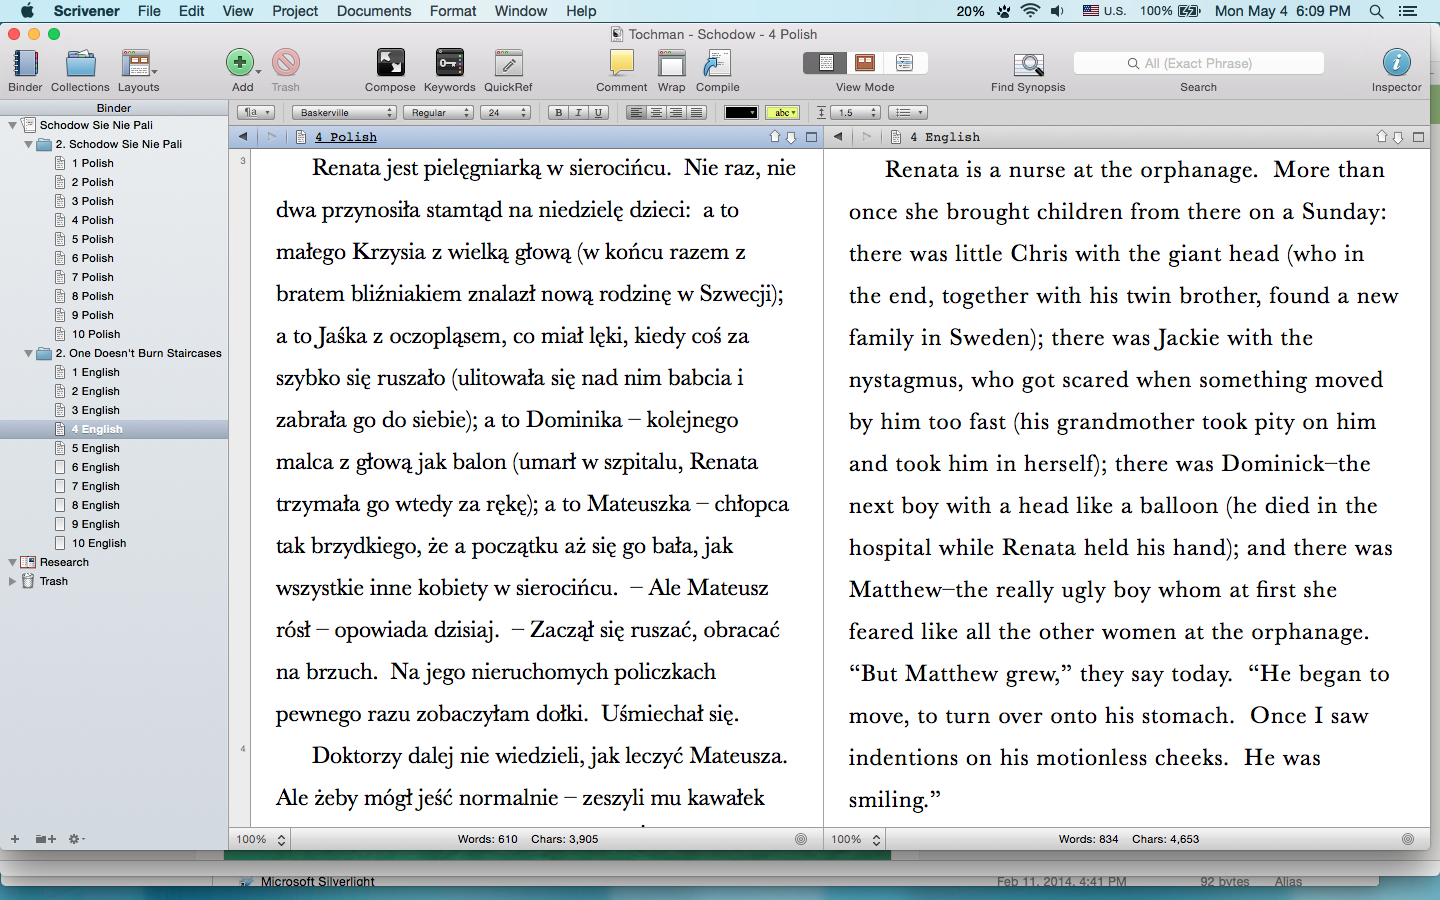This screenshot has width=1440, height=900.
Task: Click the add item plus icon in binder footer
Action: (15, 839)
